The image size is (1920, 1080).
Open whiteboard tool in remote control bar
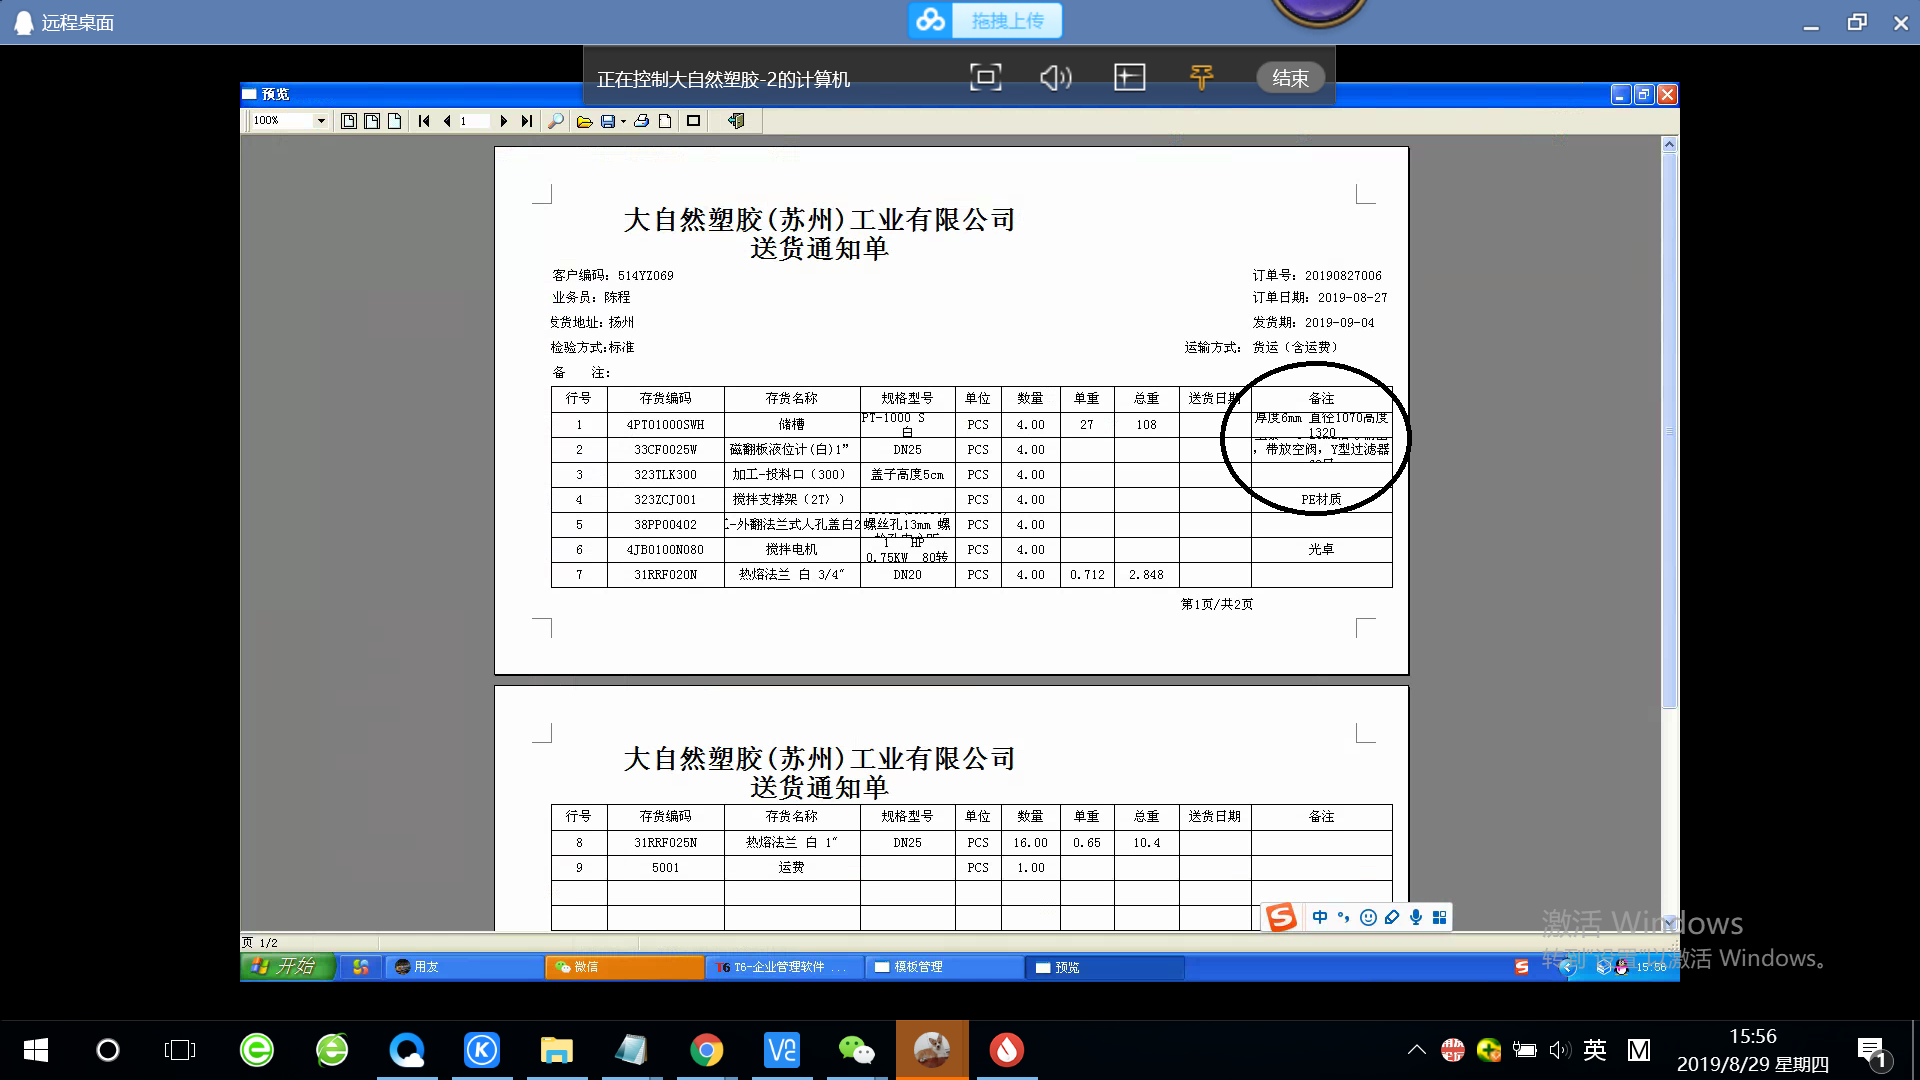click(1130, 78)
